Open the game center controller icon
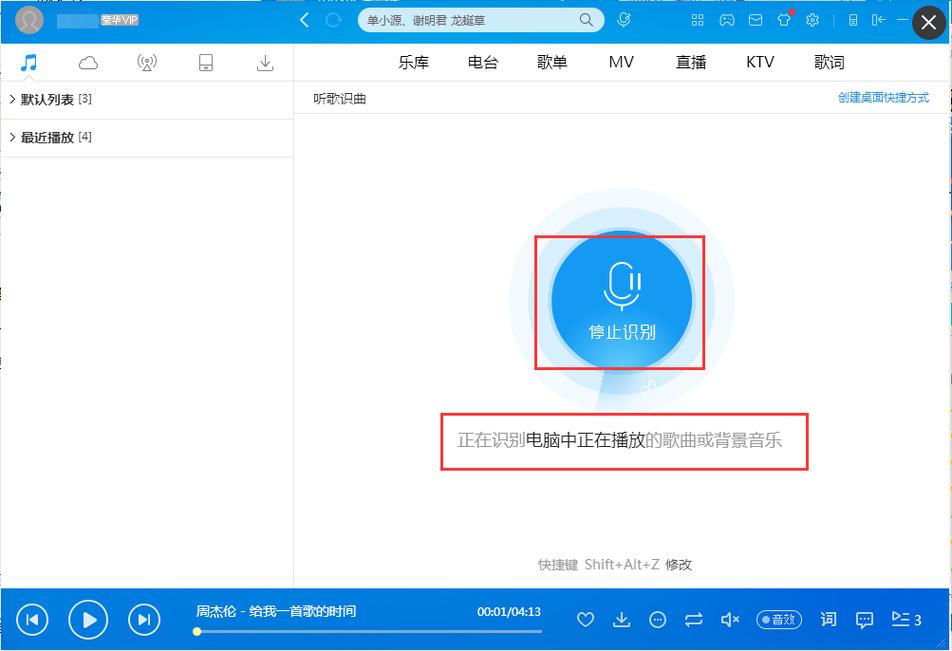This screenshot has height=651, width=952. (x=727, y=20)
